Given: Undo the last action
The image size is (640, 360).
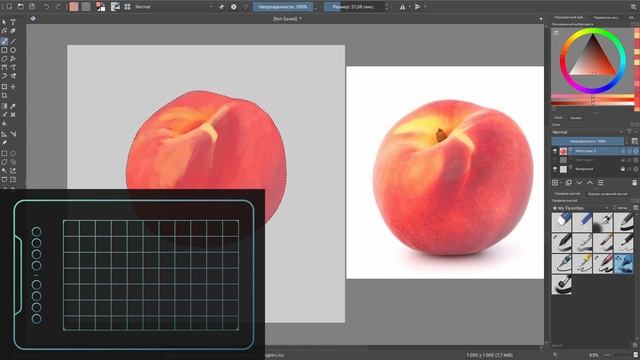Looking at the screenshot, I should pos(47,7).
